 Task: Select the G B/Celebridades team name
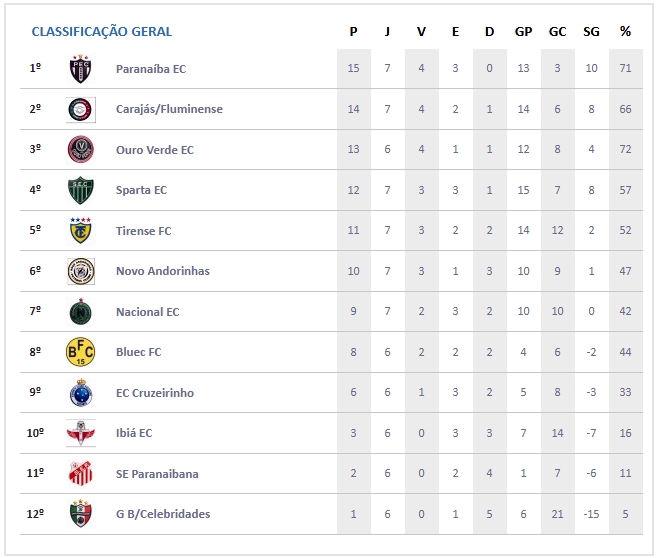(x=163, y=514)
